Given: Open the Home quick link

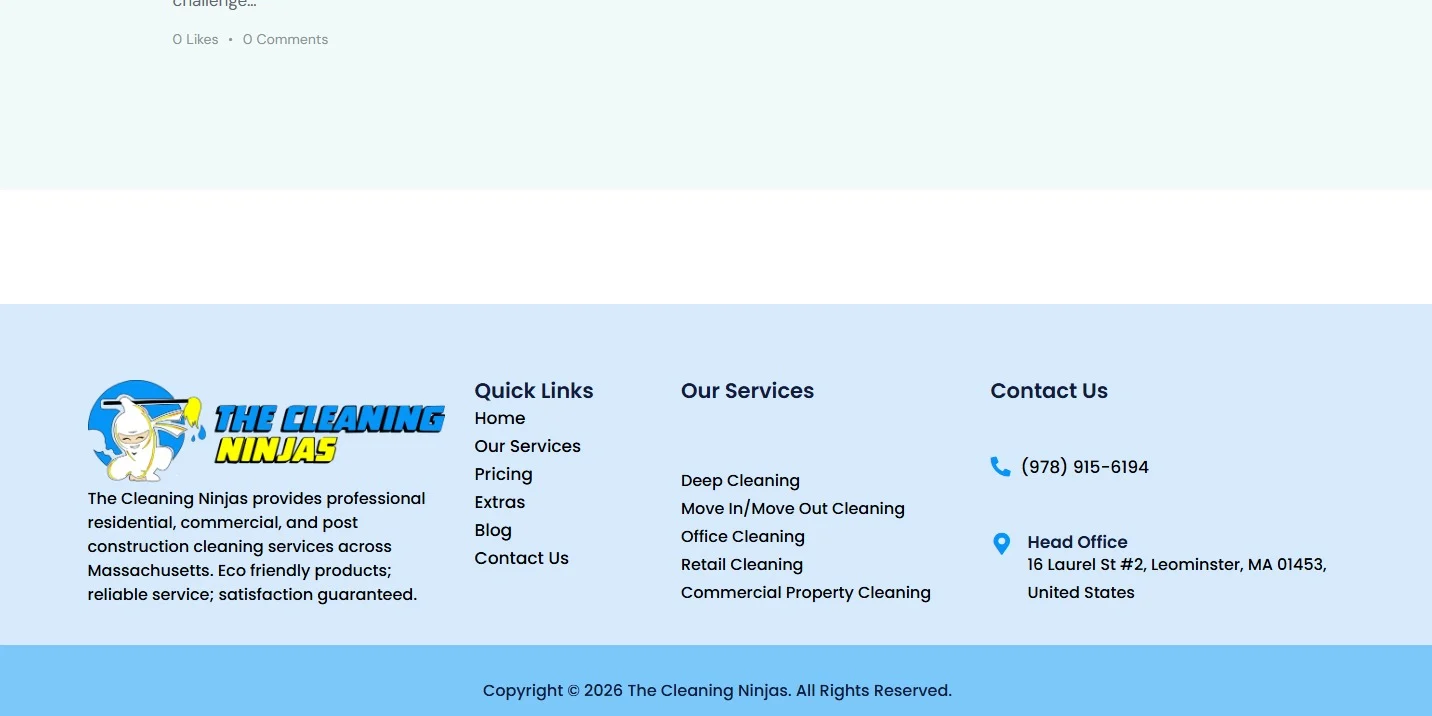Looking at the screenshot, I should 500,418.
